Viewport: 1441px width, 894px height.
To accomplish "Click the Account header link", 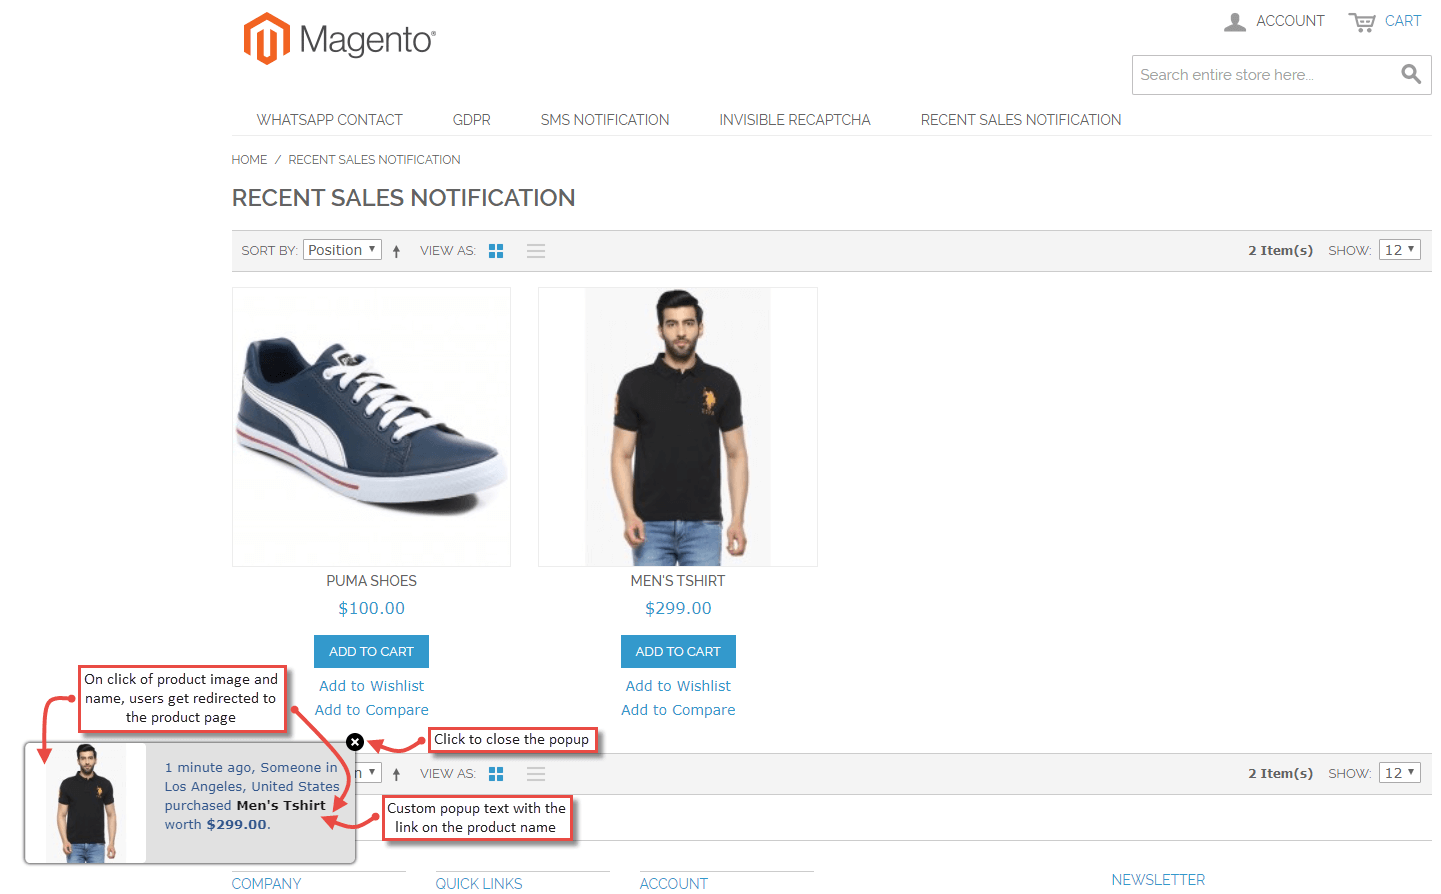I will coord(1290,21).
